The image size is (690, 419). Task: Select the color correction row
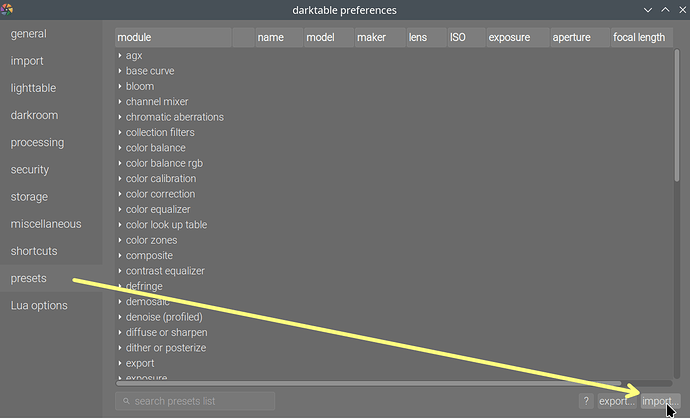pyautogui.click(x=394, y=194)
